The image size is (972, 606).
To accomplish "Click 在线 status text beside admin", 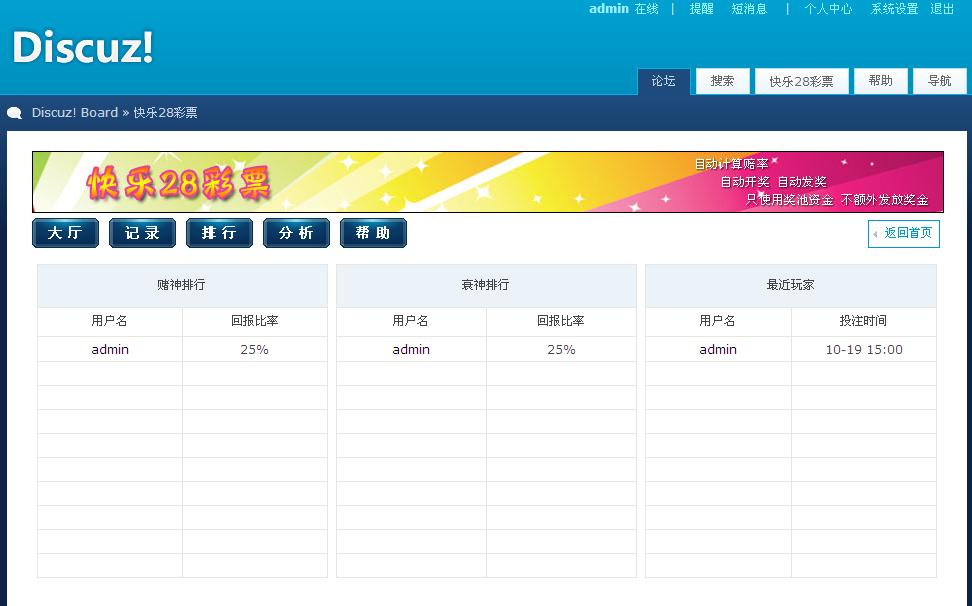I will (x=647, y=9).
